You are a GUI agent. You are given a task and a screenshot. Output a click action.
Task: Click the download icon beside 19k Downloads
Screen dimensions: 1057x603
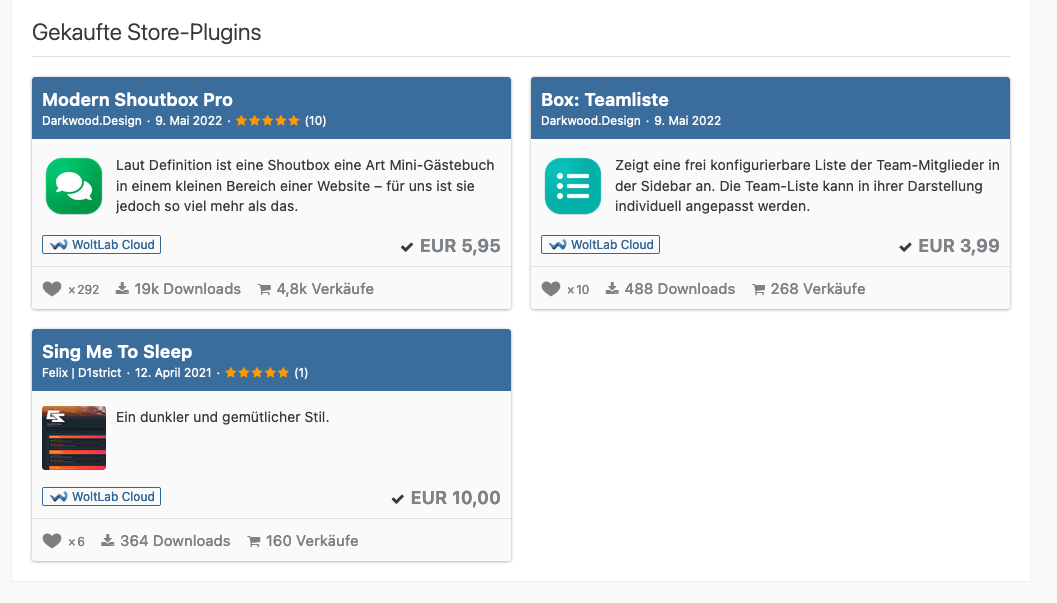[122, 289]
